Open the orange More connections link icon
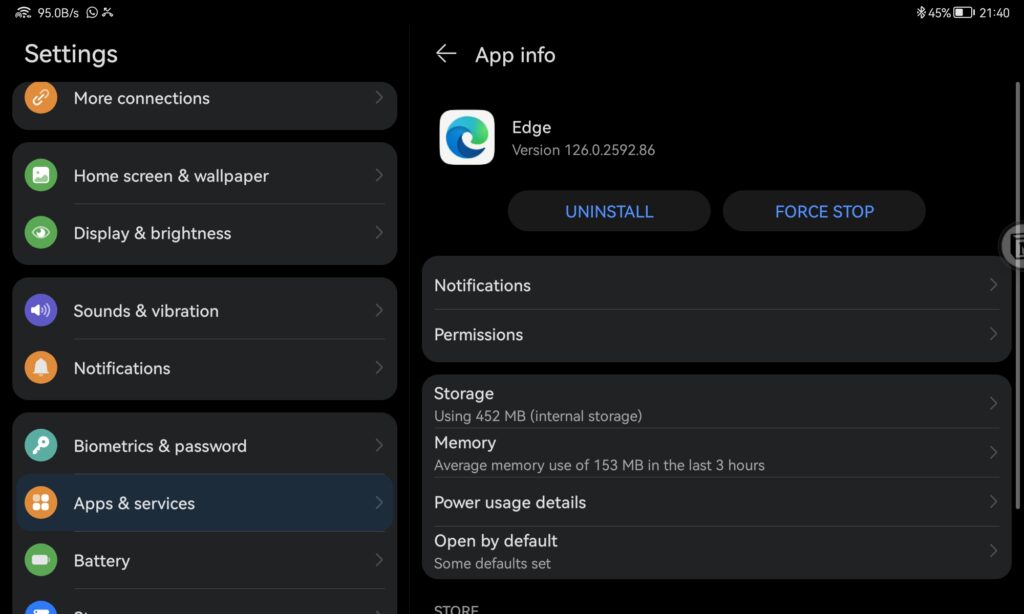This screenshot has width=1024, height=614. pos(40,97)
